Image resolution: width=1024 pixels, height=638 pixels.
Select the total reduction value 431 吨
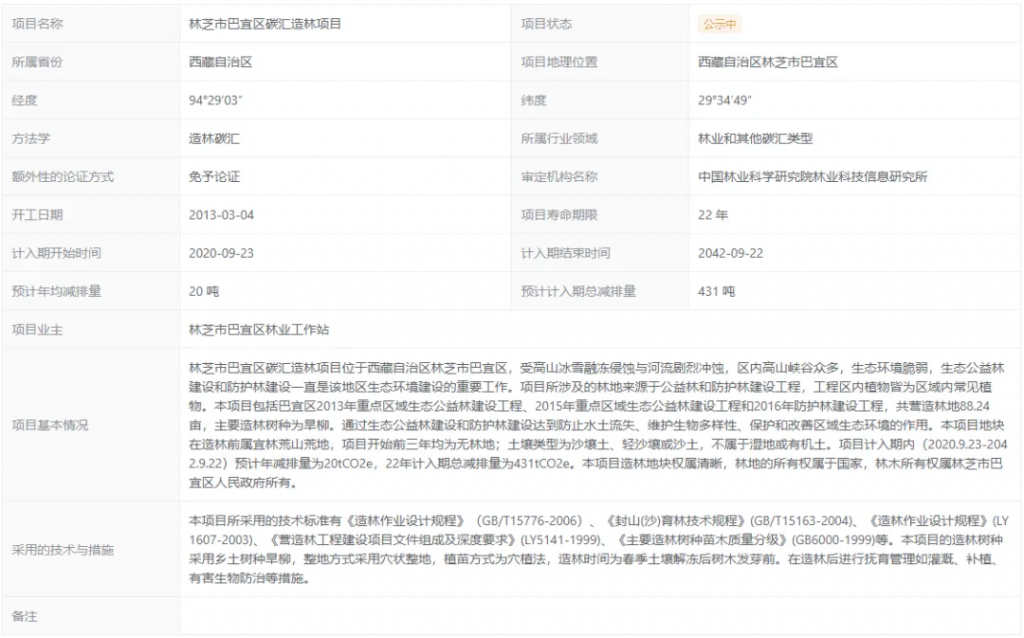point(716,292)
